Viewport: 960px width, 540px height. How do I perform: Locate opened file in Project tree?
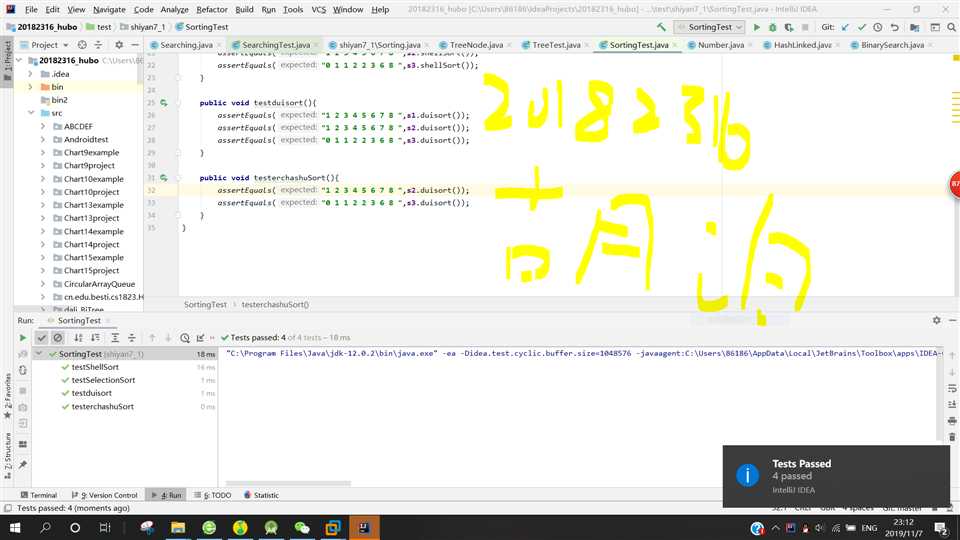82,45
